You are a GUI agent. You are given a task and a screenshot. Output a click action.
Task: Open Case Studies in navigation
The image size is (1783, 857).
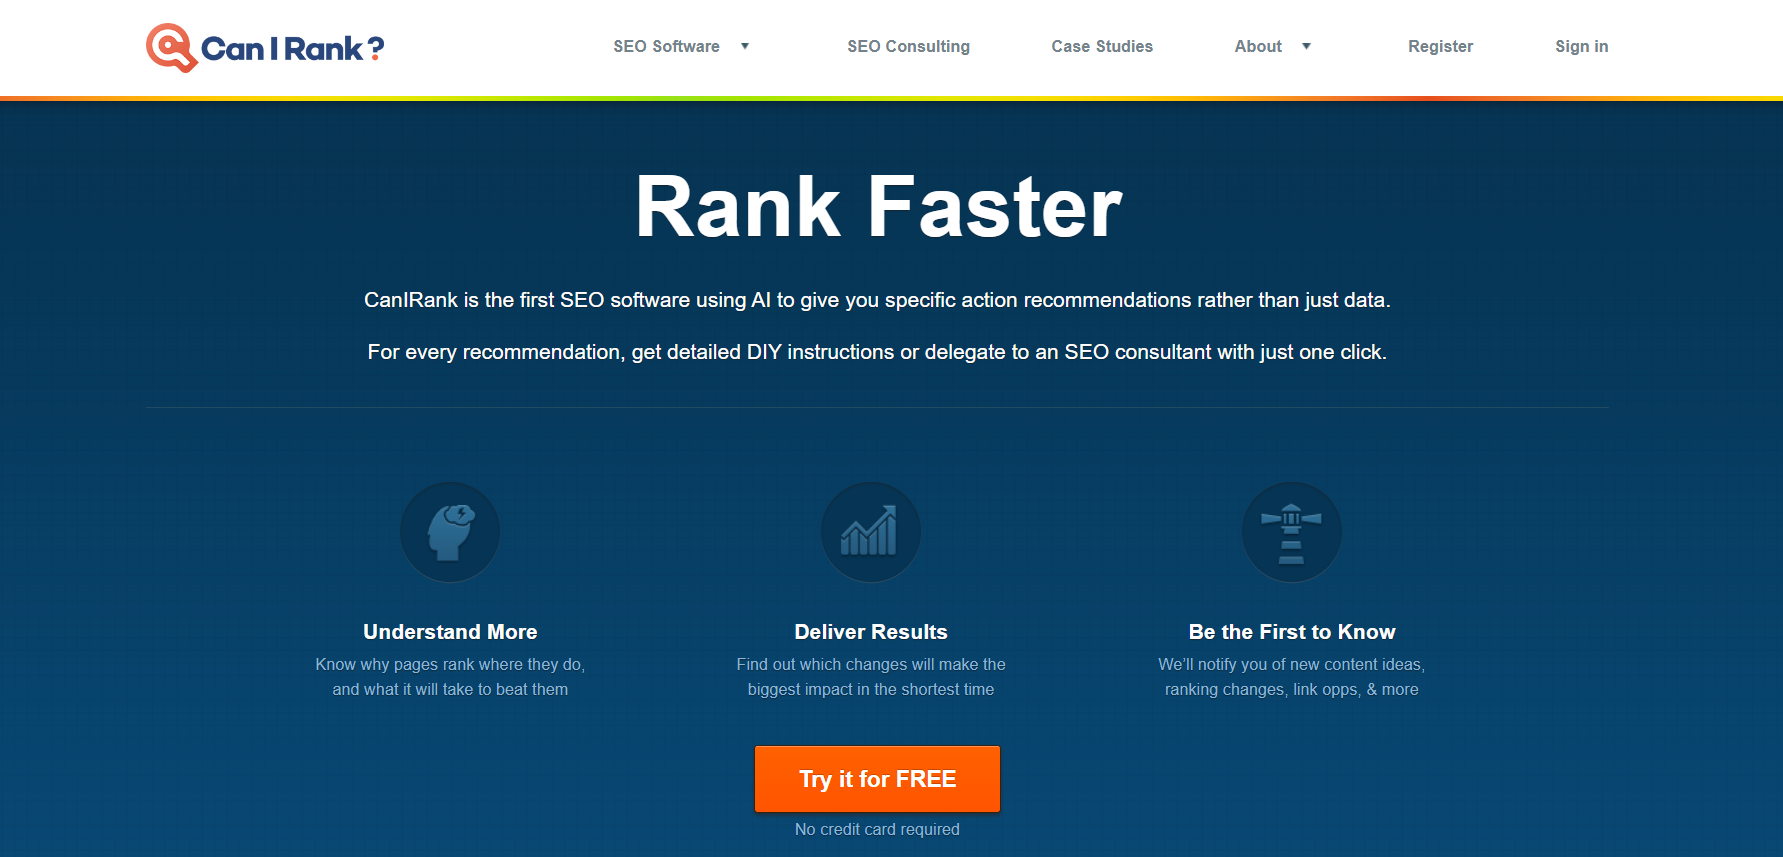click(x=1102, y=46)
